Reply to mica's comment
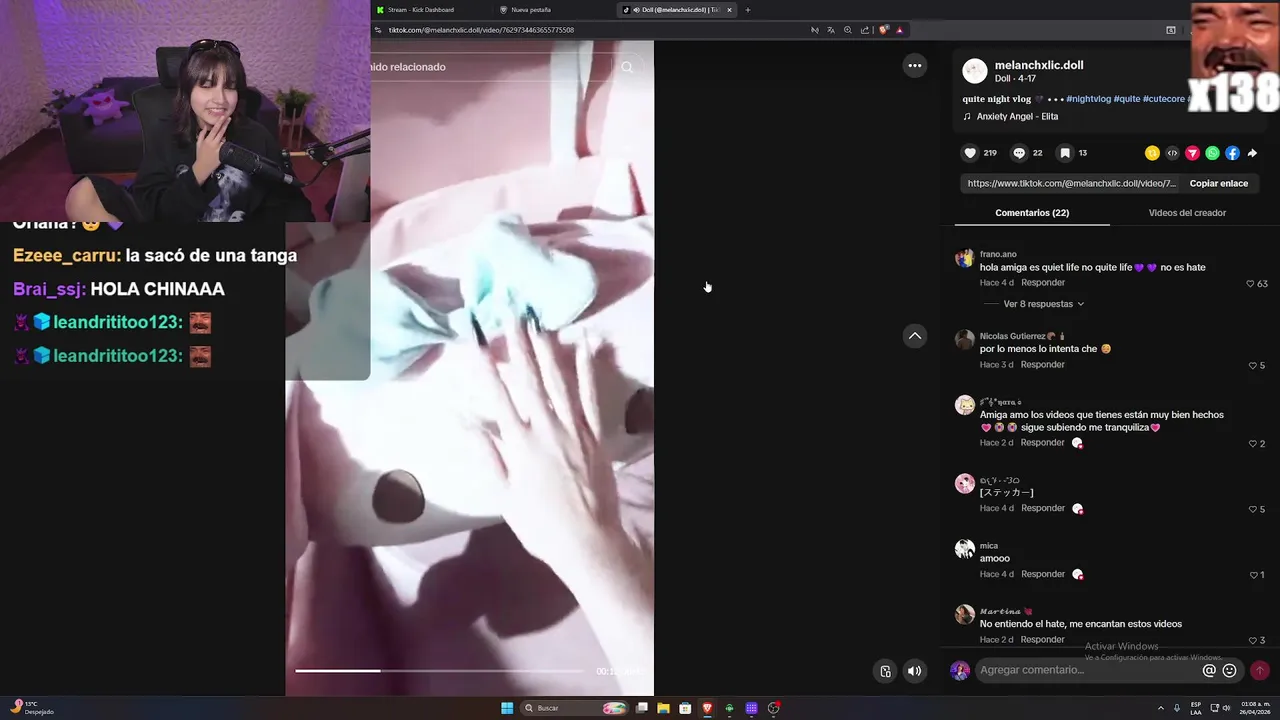This screenshot has height=720, width=1280. (x=1043, y=575)
